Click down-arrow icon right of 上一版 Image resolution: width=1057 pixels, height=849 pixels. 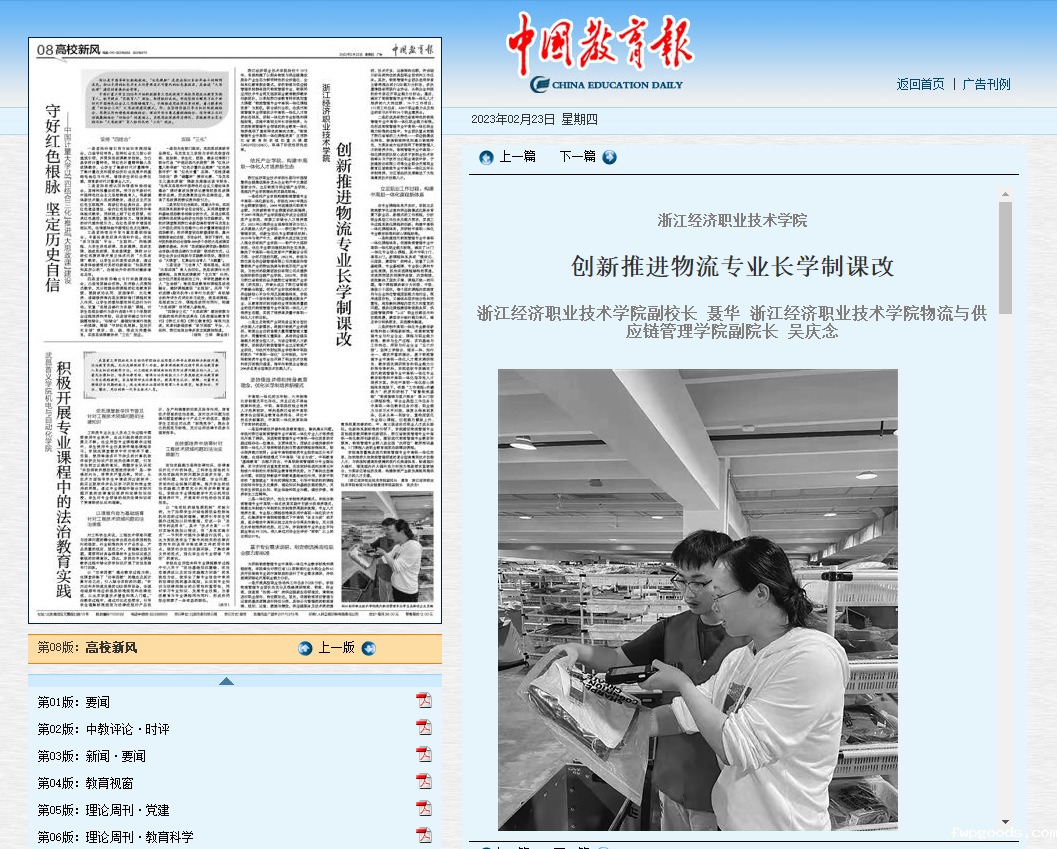tap(369, 648)
